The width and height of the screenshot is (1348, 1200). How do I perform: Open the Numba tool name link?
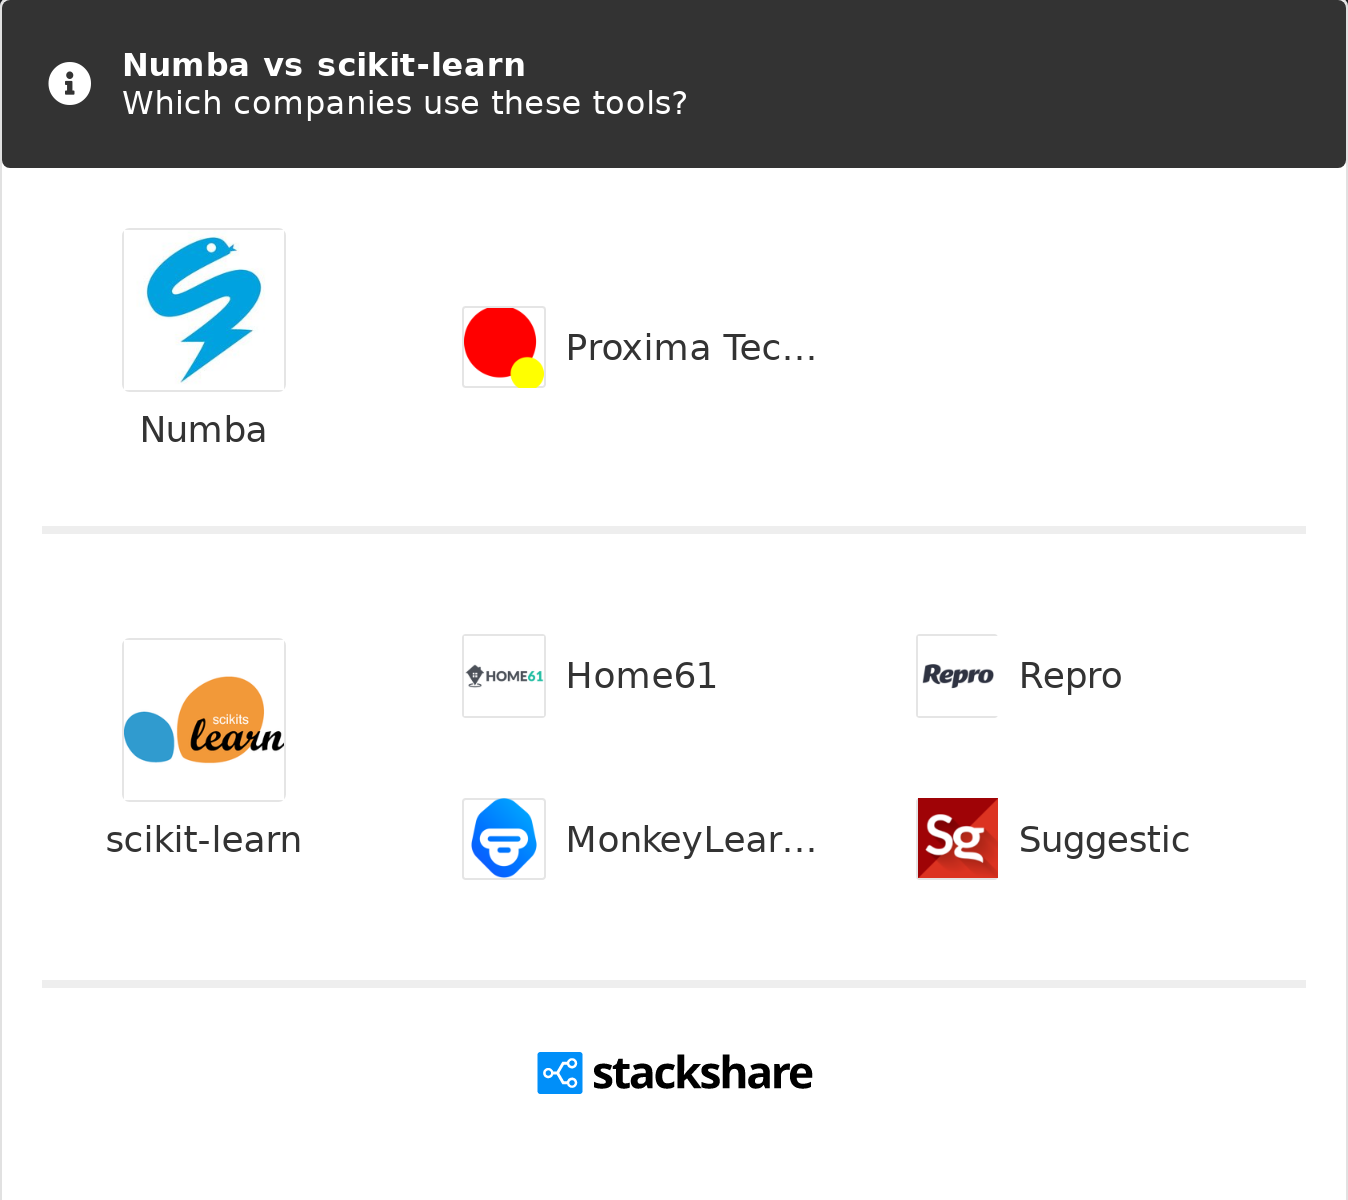coord(204,430)
